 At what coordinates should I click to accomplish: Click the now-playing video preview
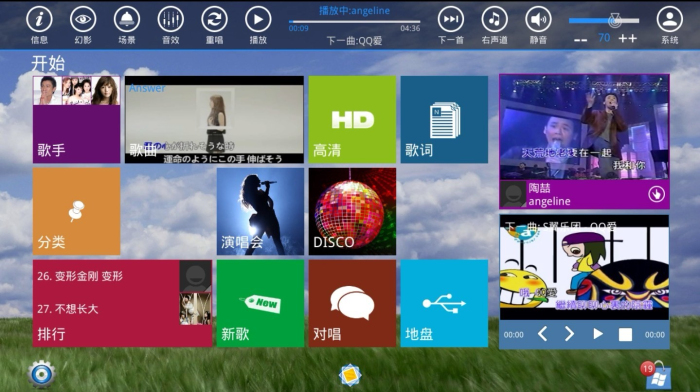584,127
